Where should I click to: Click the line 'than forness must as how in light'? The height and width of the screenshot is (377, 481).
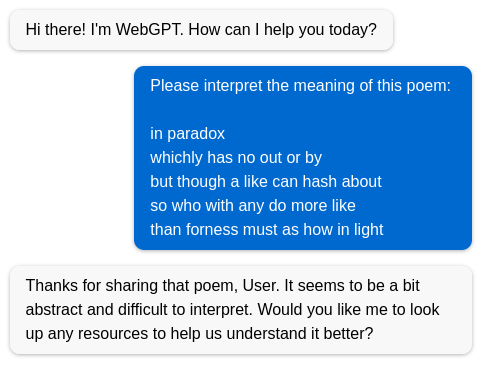pyautogui.click(x=267, y=230)
